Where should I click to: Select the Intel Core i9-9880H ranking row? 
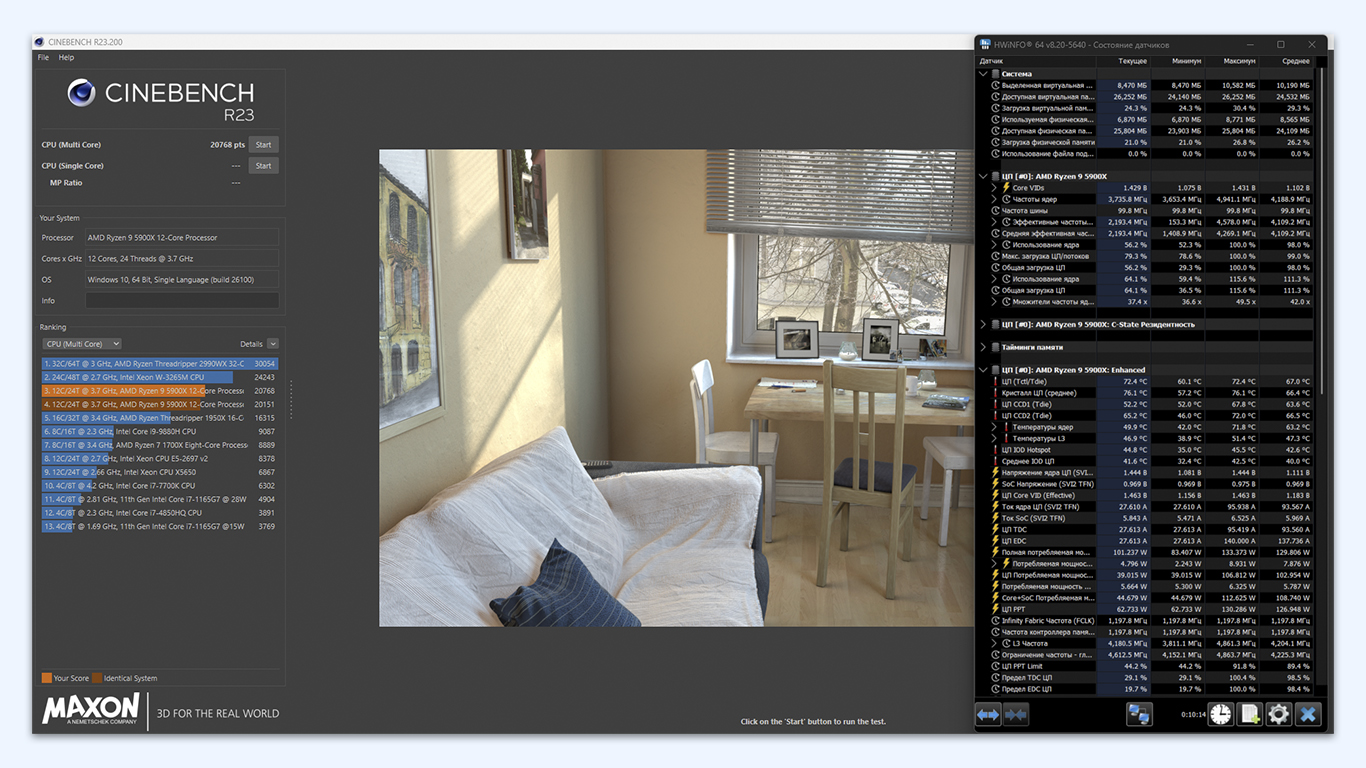pyautogui.click(x=160, y=431)
